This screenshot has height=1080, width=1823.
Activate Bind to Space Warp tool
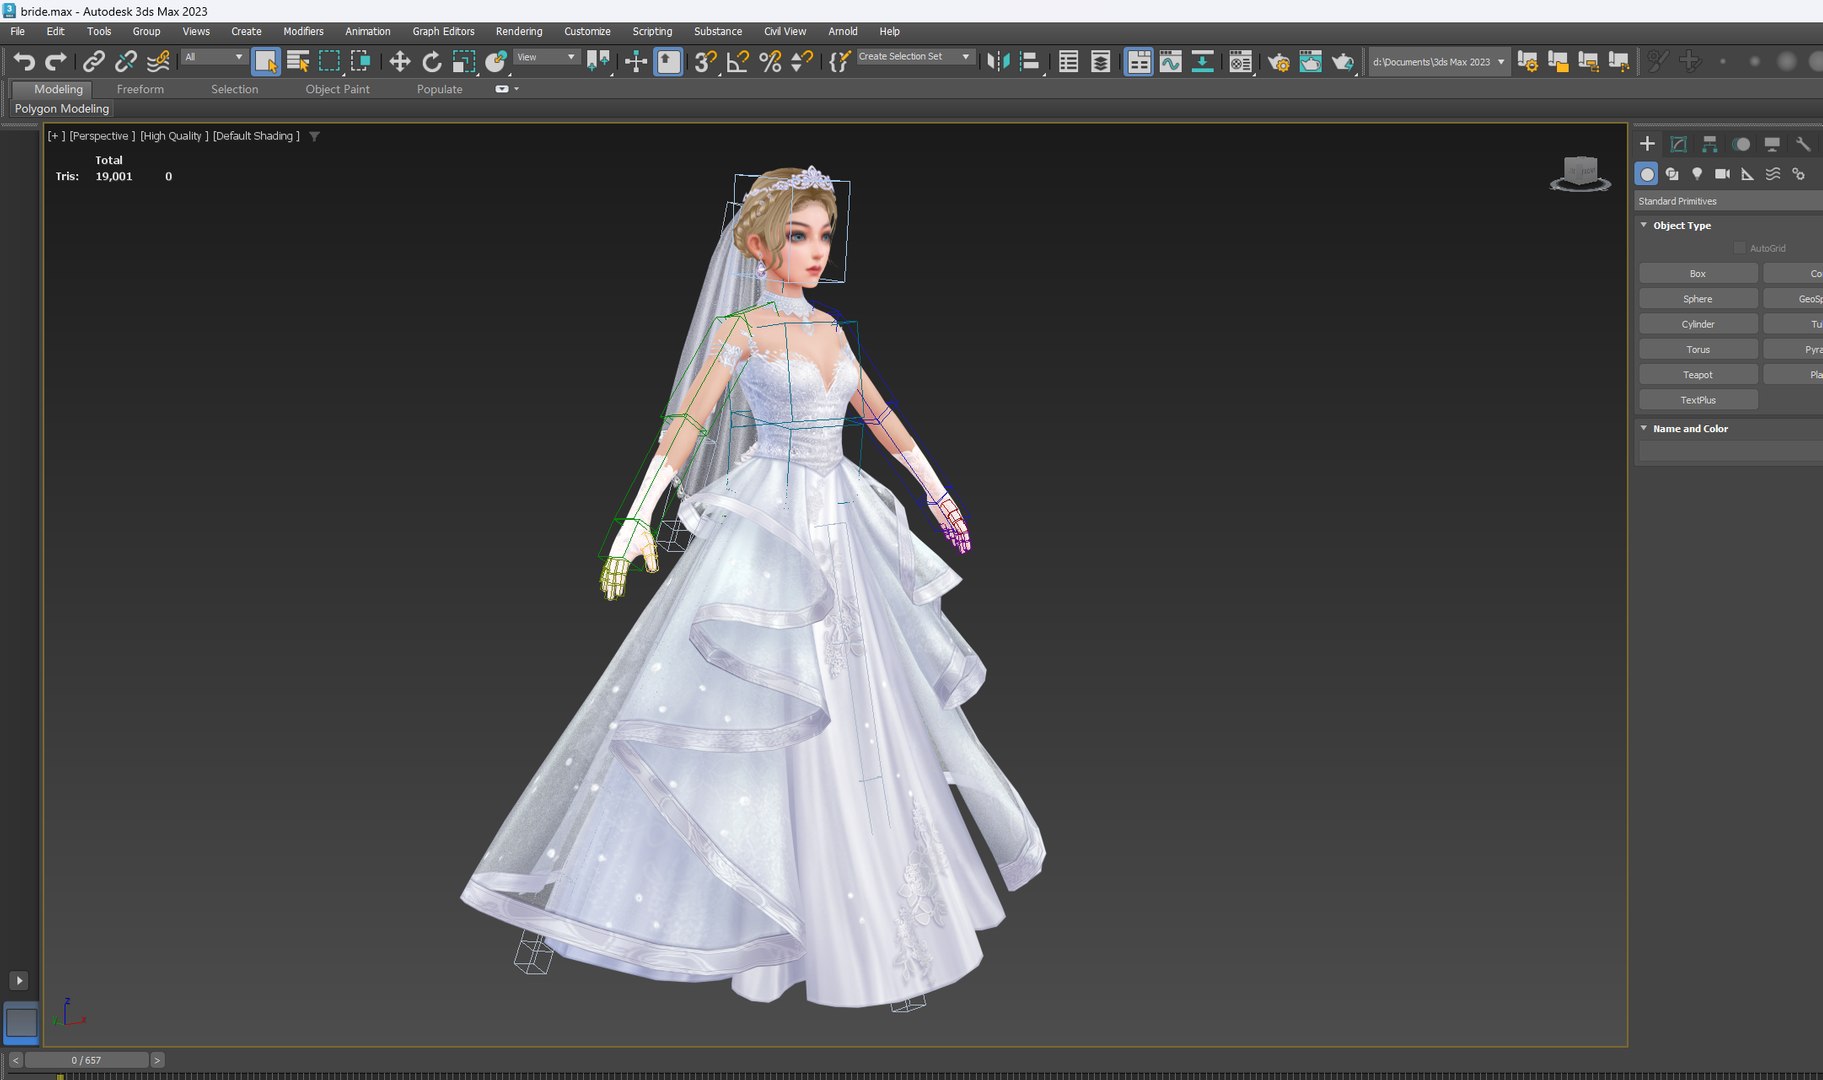[x=158, y=62]
